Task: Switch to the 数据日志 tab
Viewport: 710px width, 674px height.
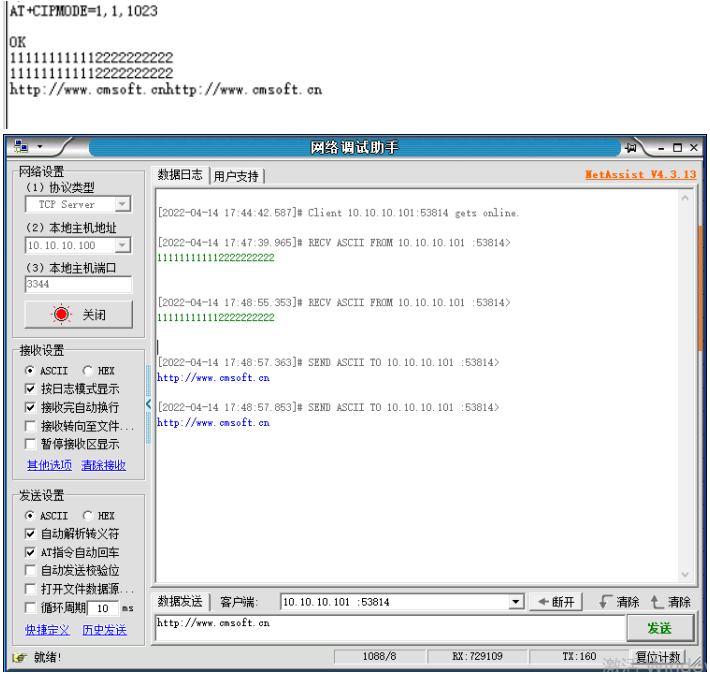Action: tap(180, 175)
